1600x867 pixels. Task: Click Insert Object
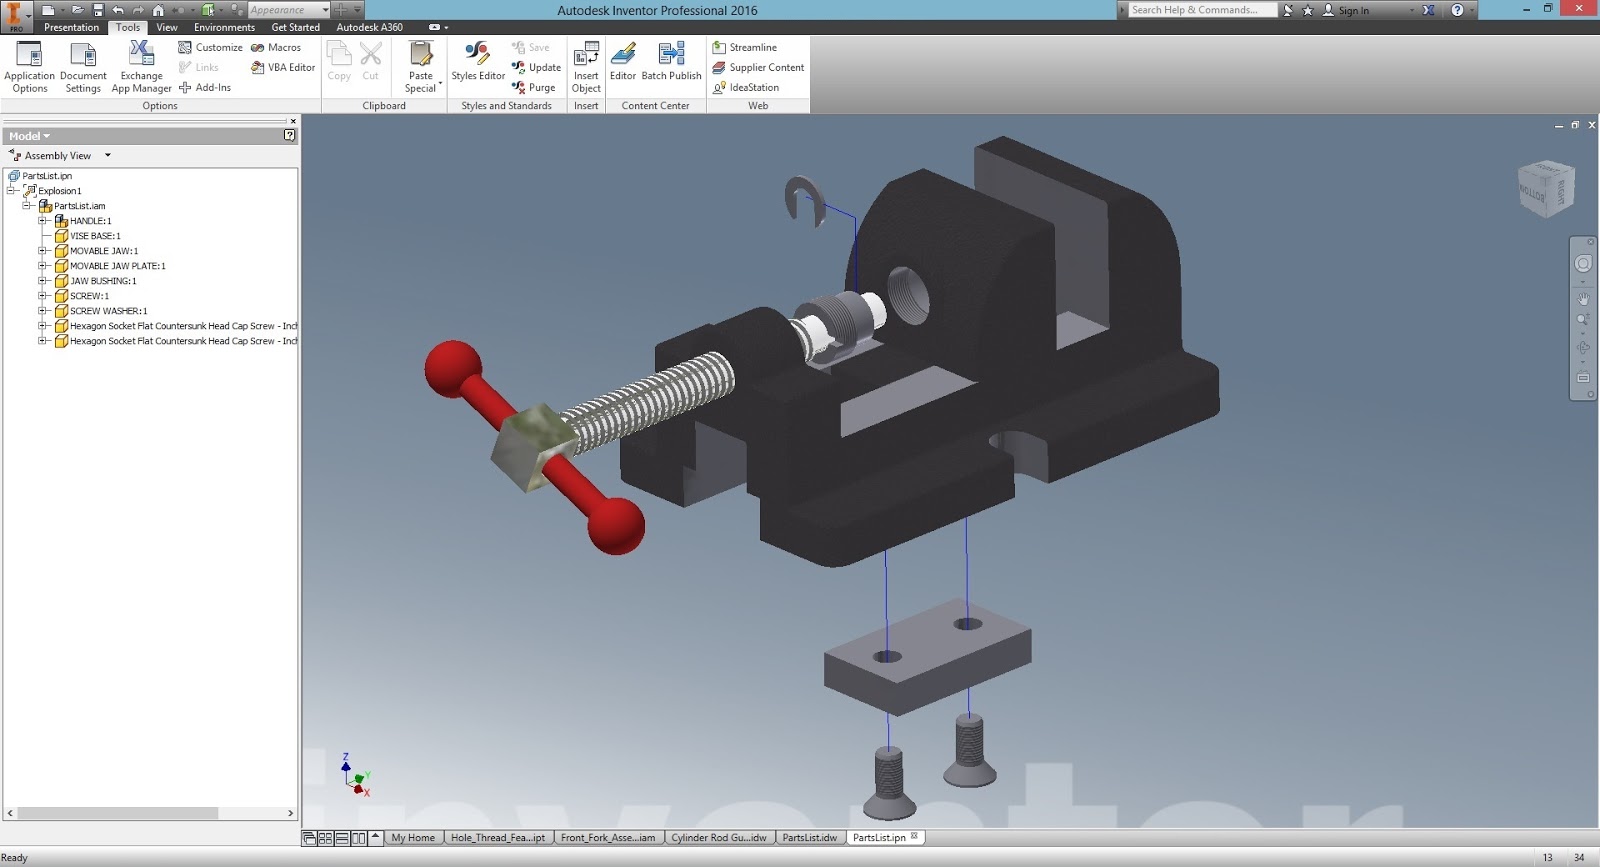[x=586, y=67]
